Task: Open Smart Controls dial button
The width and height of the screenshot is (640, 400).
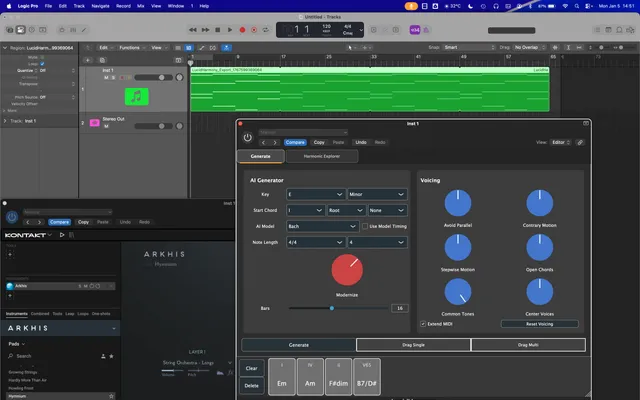Action: coord(62,30)
